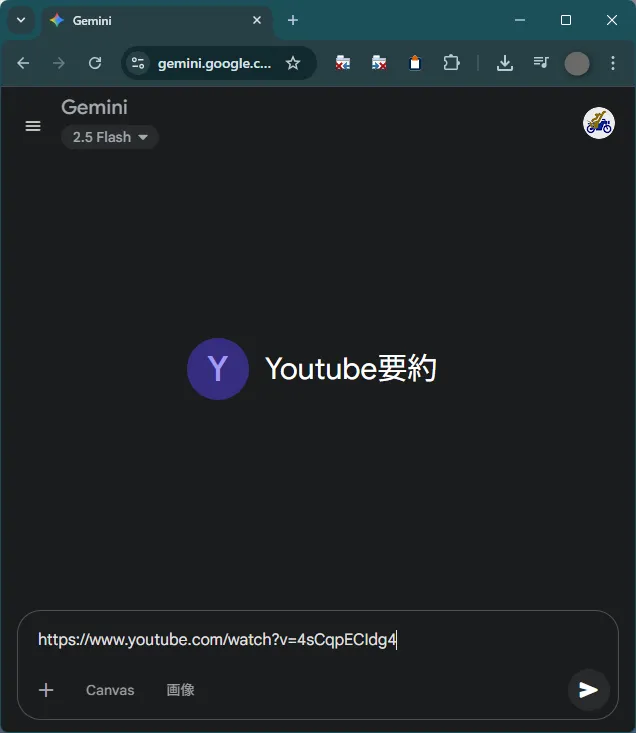Go forward to next page
The width and height of the screenshot is (636, 733).
(59, 63)
